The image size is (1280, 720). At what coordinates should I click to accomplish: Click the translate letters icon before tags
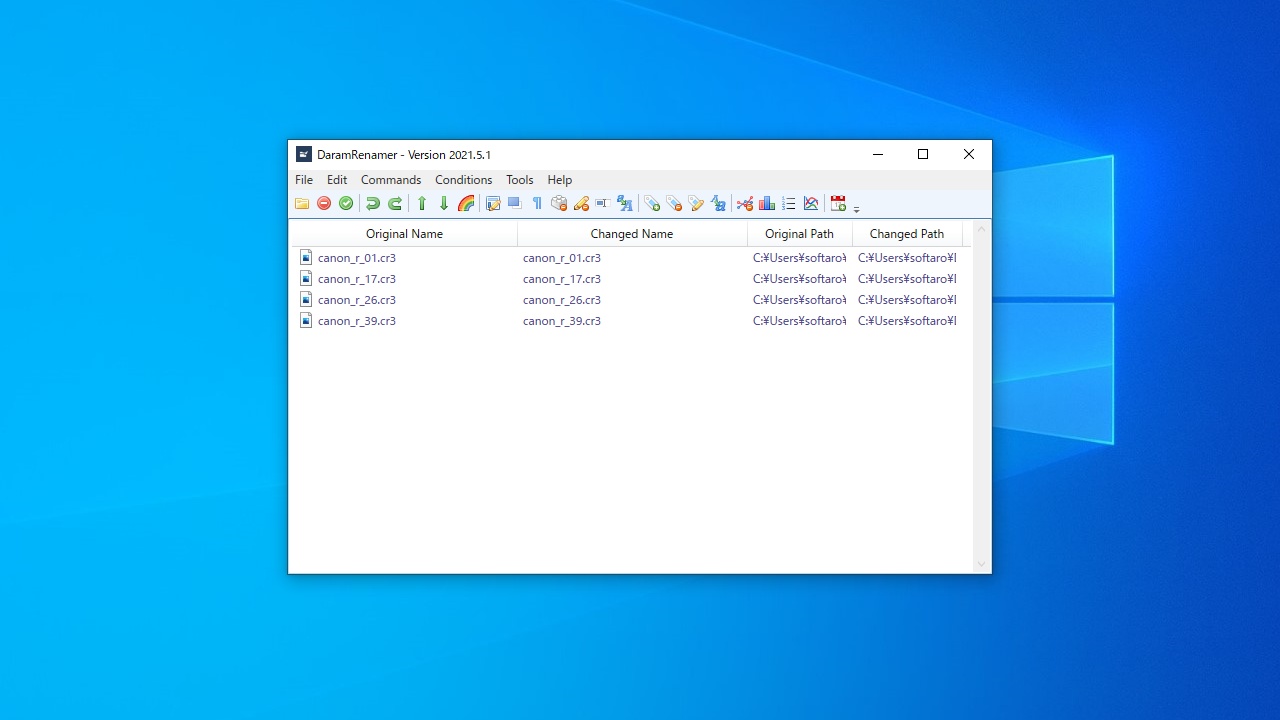[x=625, y=204]
